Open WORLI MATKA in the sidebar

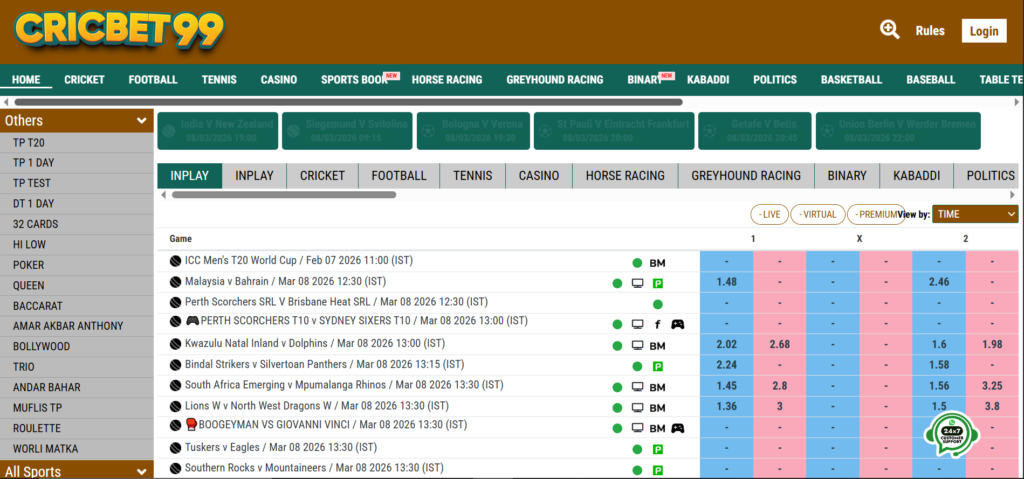(76, 449)
